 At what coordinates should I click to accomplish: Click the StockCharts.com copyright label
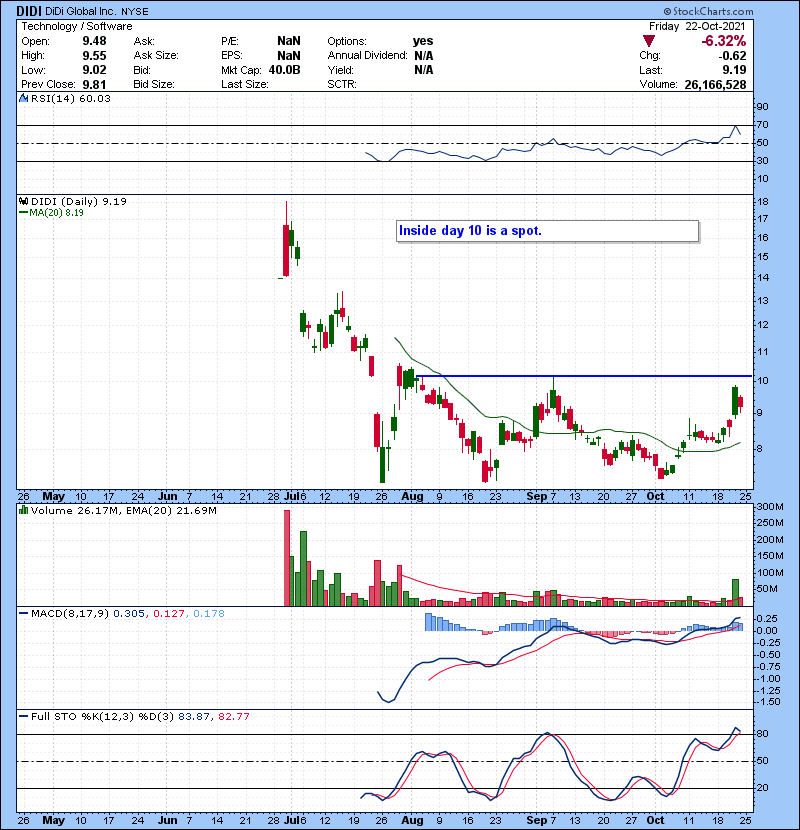pyautogui.click(x=708, y=12)
